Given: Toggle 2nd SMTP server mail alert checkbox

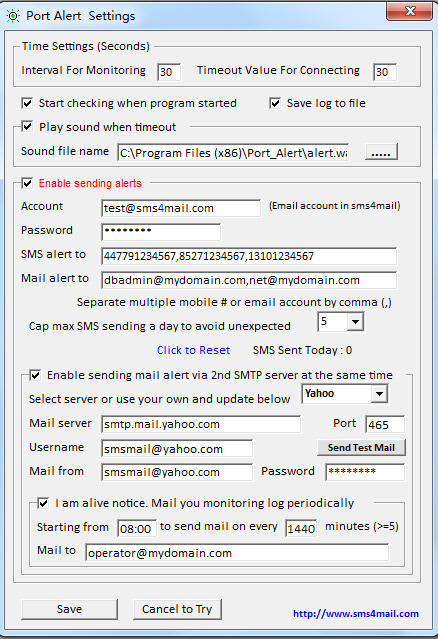Looking at the screenshot, I should point(35,375).
